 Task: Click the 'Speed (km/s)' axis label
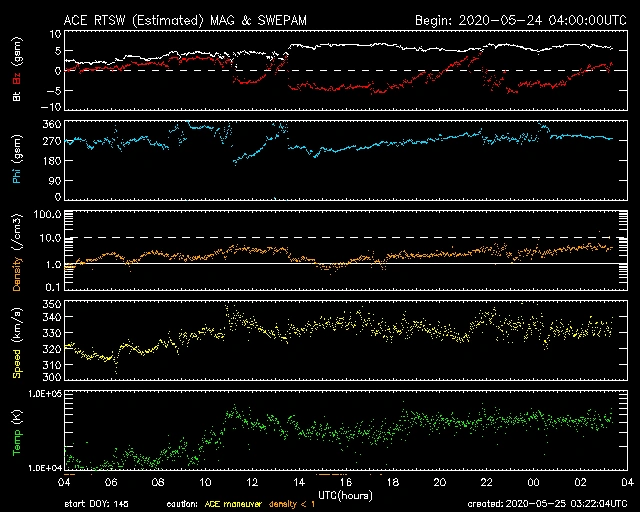click(17, 343)
